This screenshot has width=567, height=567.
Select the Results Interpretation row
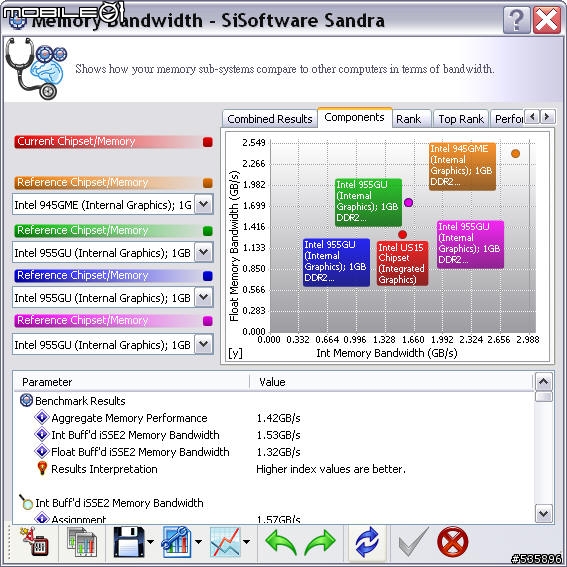pos(273,469)
